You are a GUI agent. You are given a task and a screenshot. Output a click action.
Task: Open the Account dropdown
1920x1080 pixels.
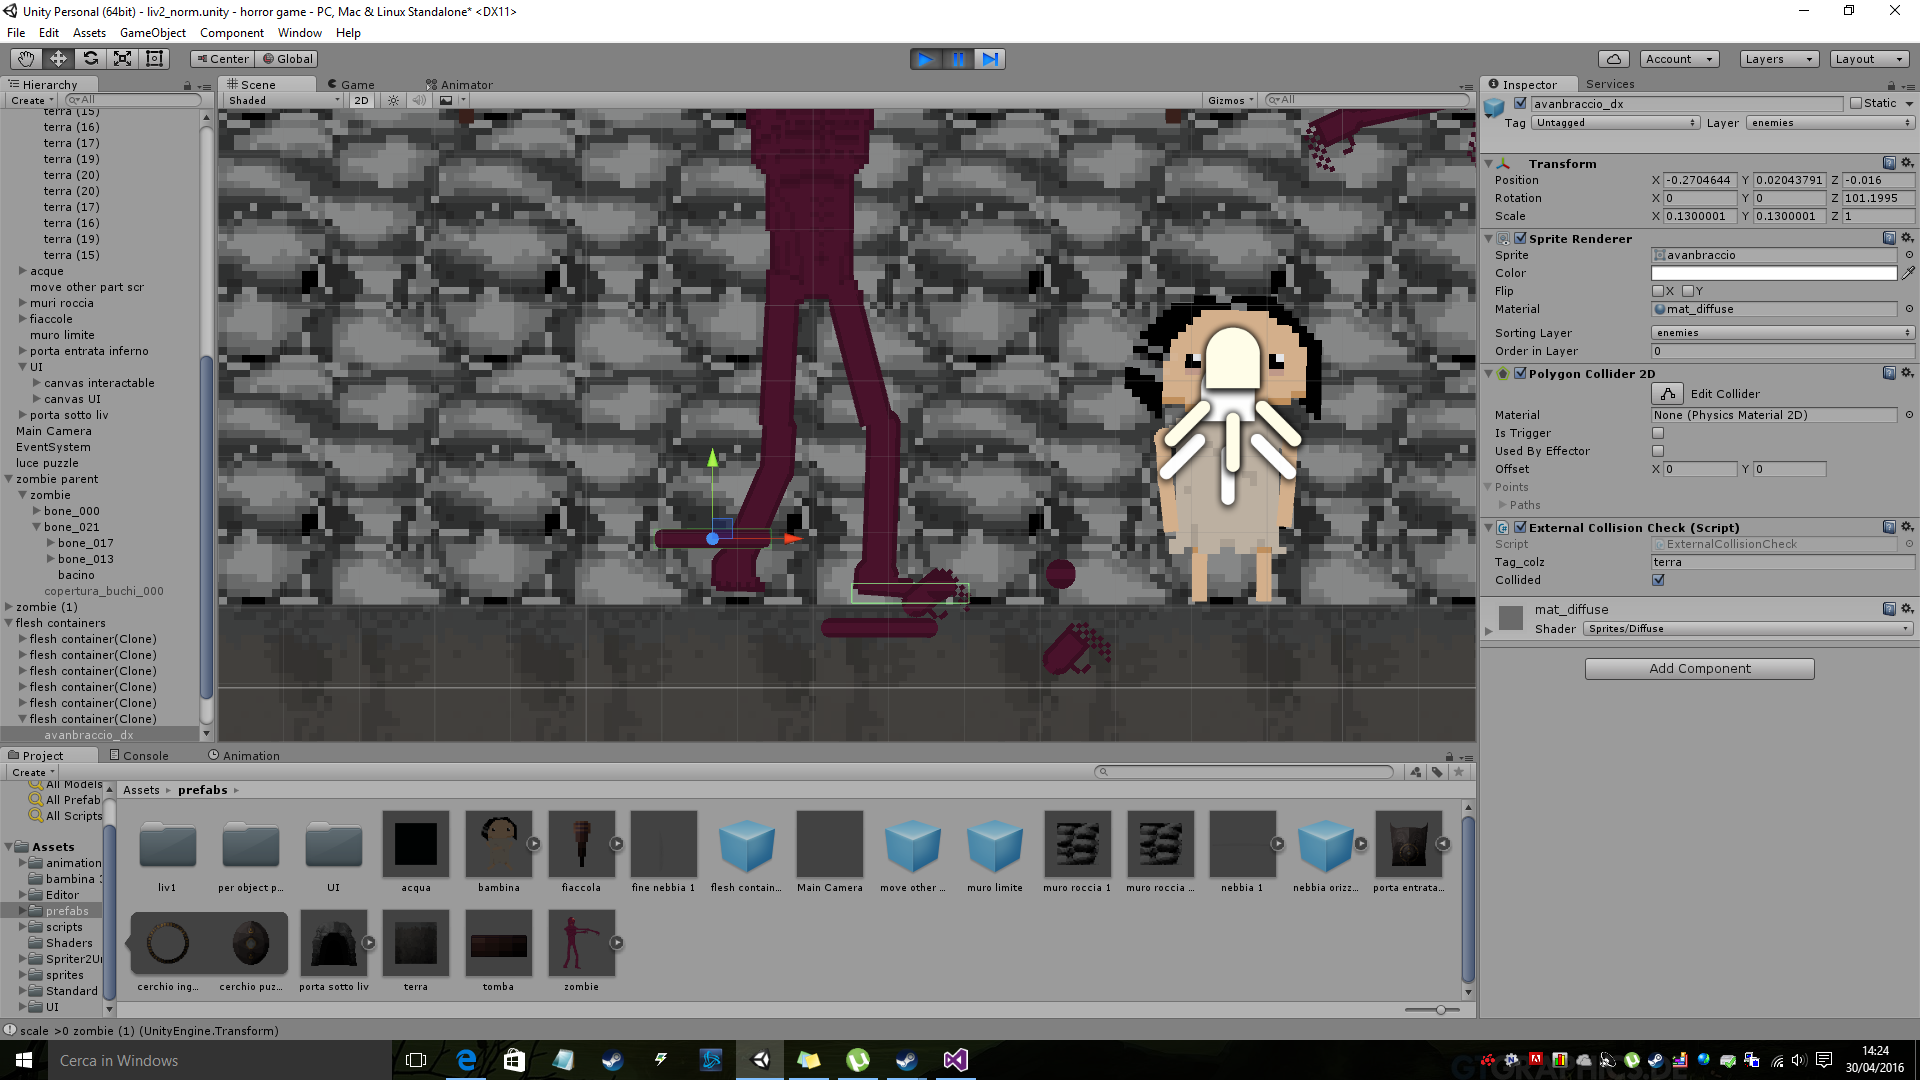(1679, 59)
